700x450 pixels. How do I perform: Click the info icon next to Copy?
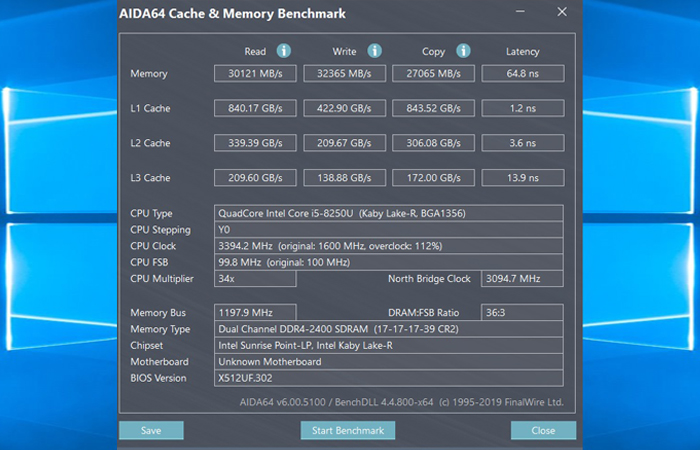coord(463,51)
